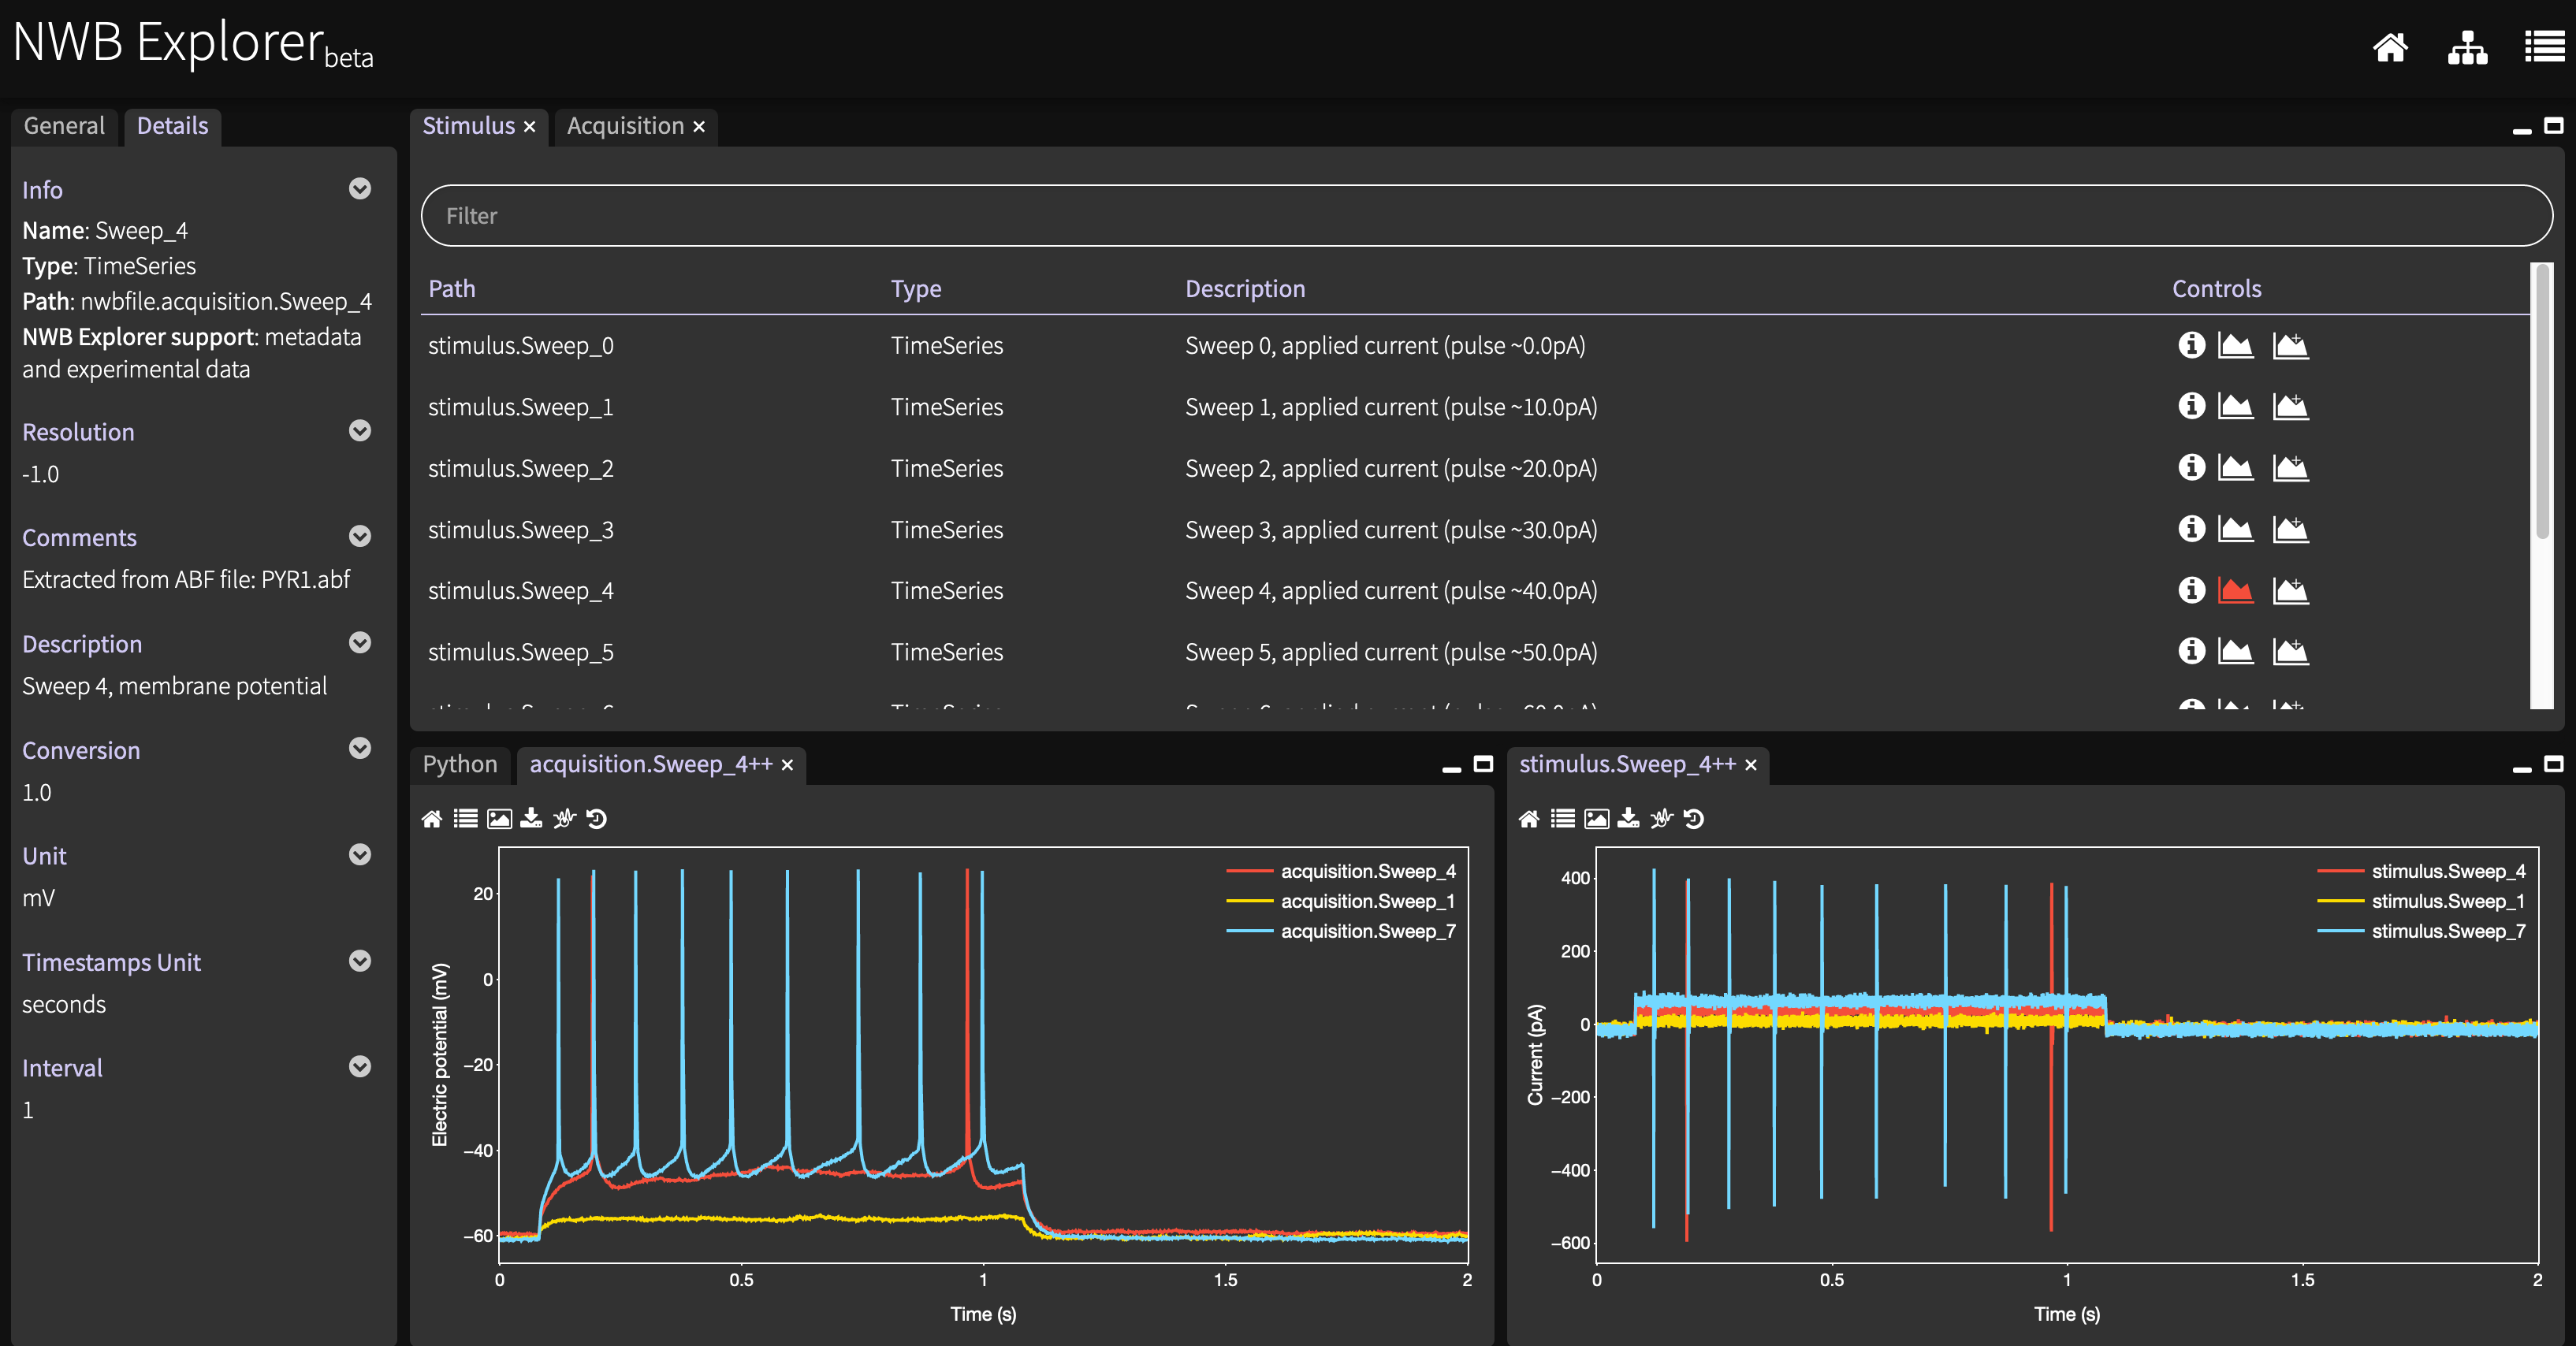
Task: Collapse the Timestamps Unit section
Action: click(360, 961)
